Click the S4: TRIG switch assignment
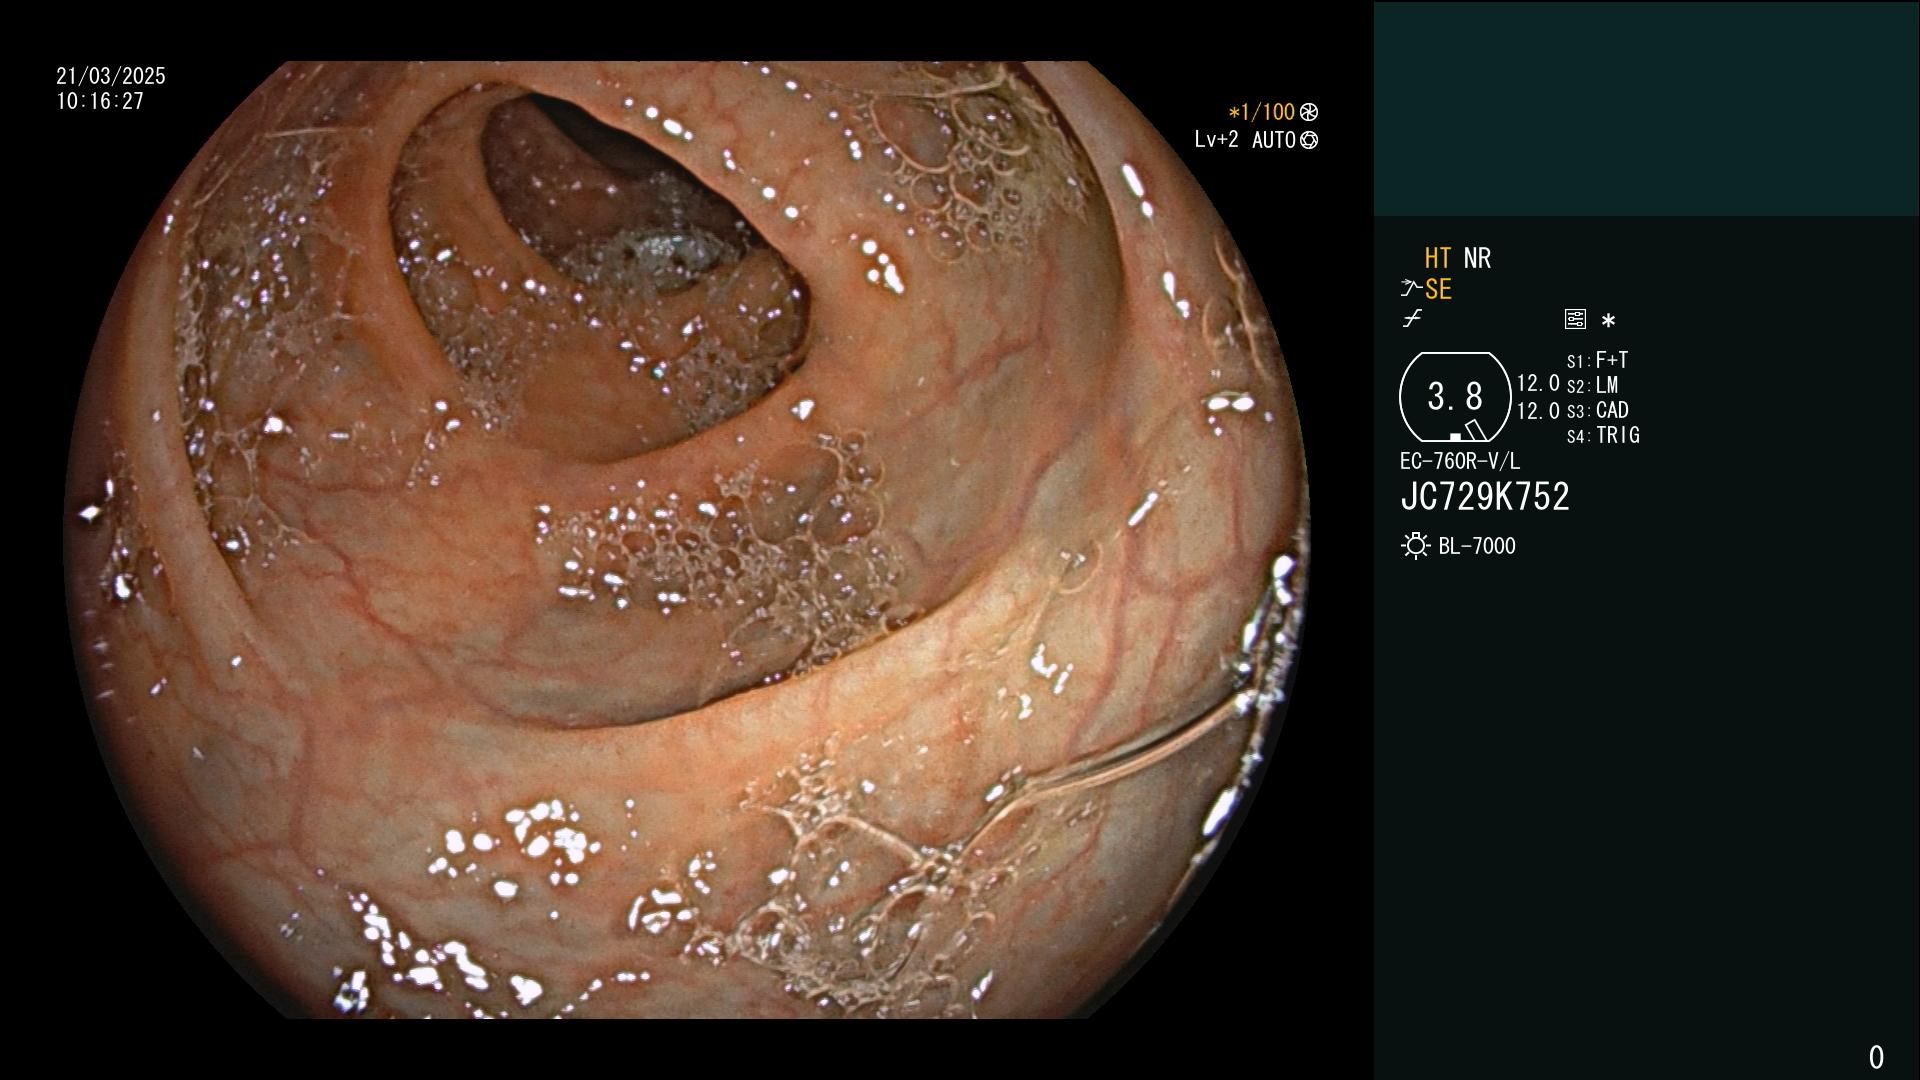Image resolution: width=1920 pixels, height=1080 pixels. (x=1603, y=435)
